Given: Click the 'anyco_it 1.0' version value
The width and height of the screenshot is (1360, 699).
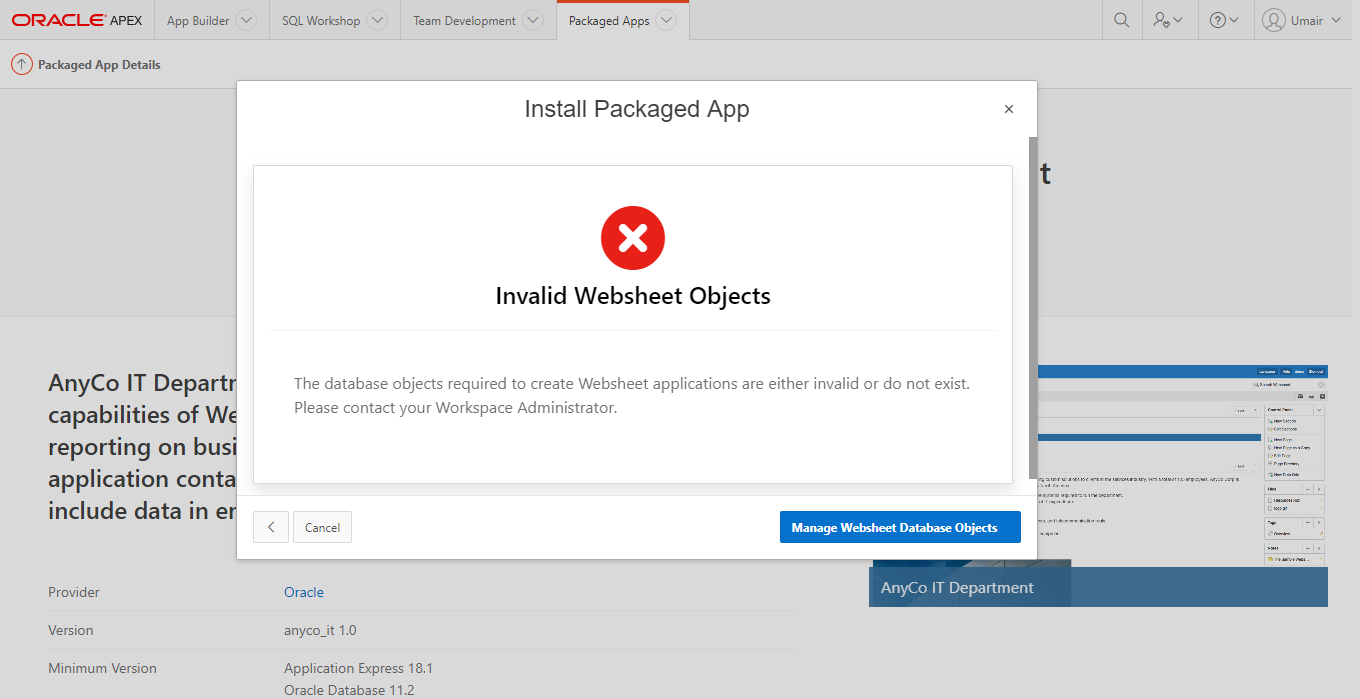Looking at the screenshot, I should pyautogui.click(x=320, y=630).
